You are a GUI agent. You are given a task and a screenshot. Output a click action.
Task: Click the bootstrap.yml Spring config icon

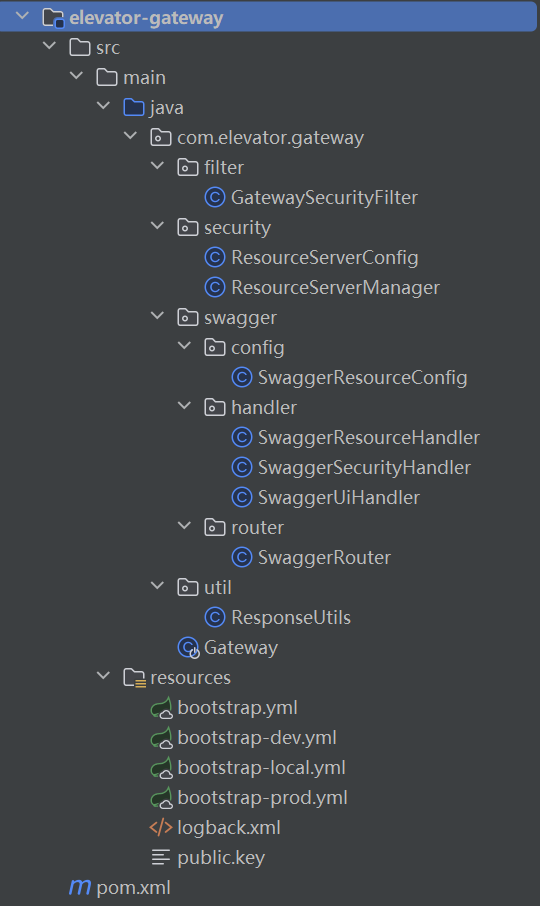click(161, 708)
